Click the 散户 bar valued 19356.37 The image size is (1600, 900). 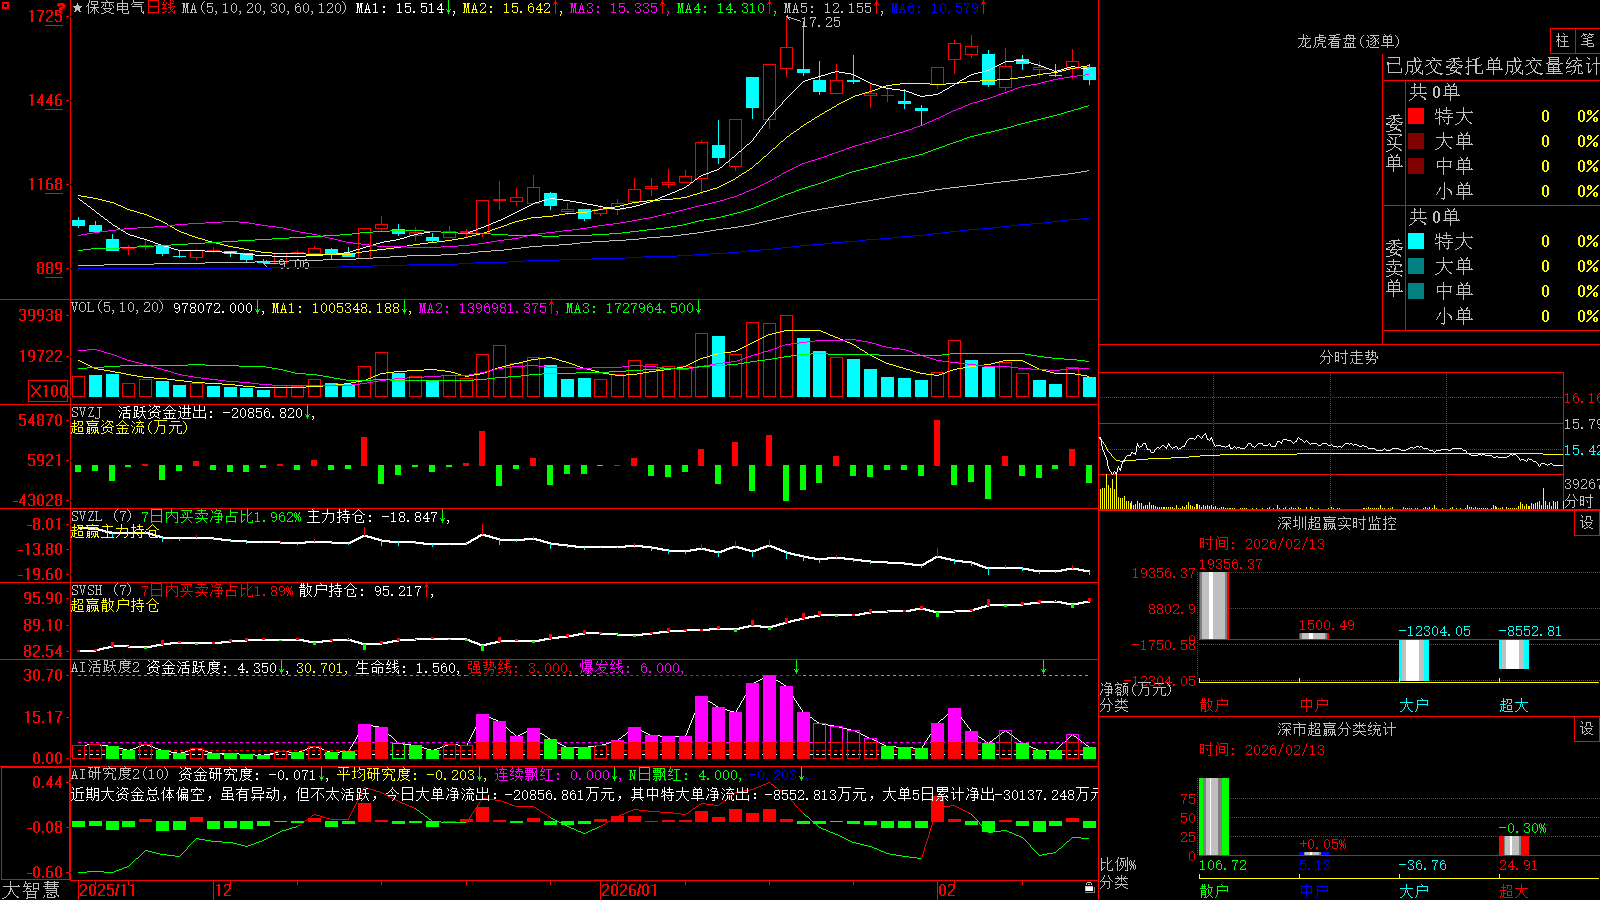[x=1214, y=605]
